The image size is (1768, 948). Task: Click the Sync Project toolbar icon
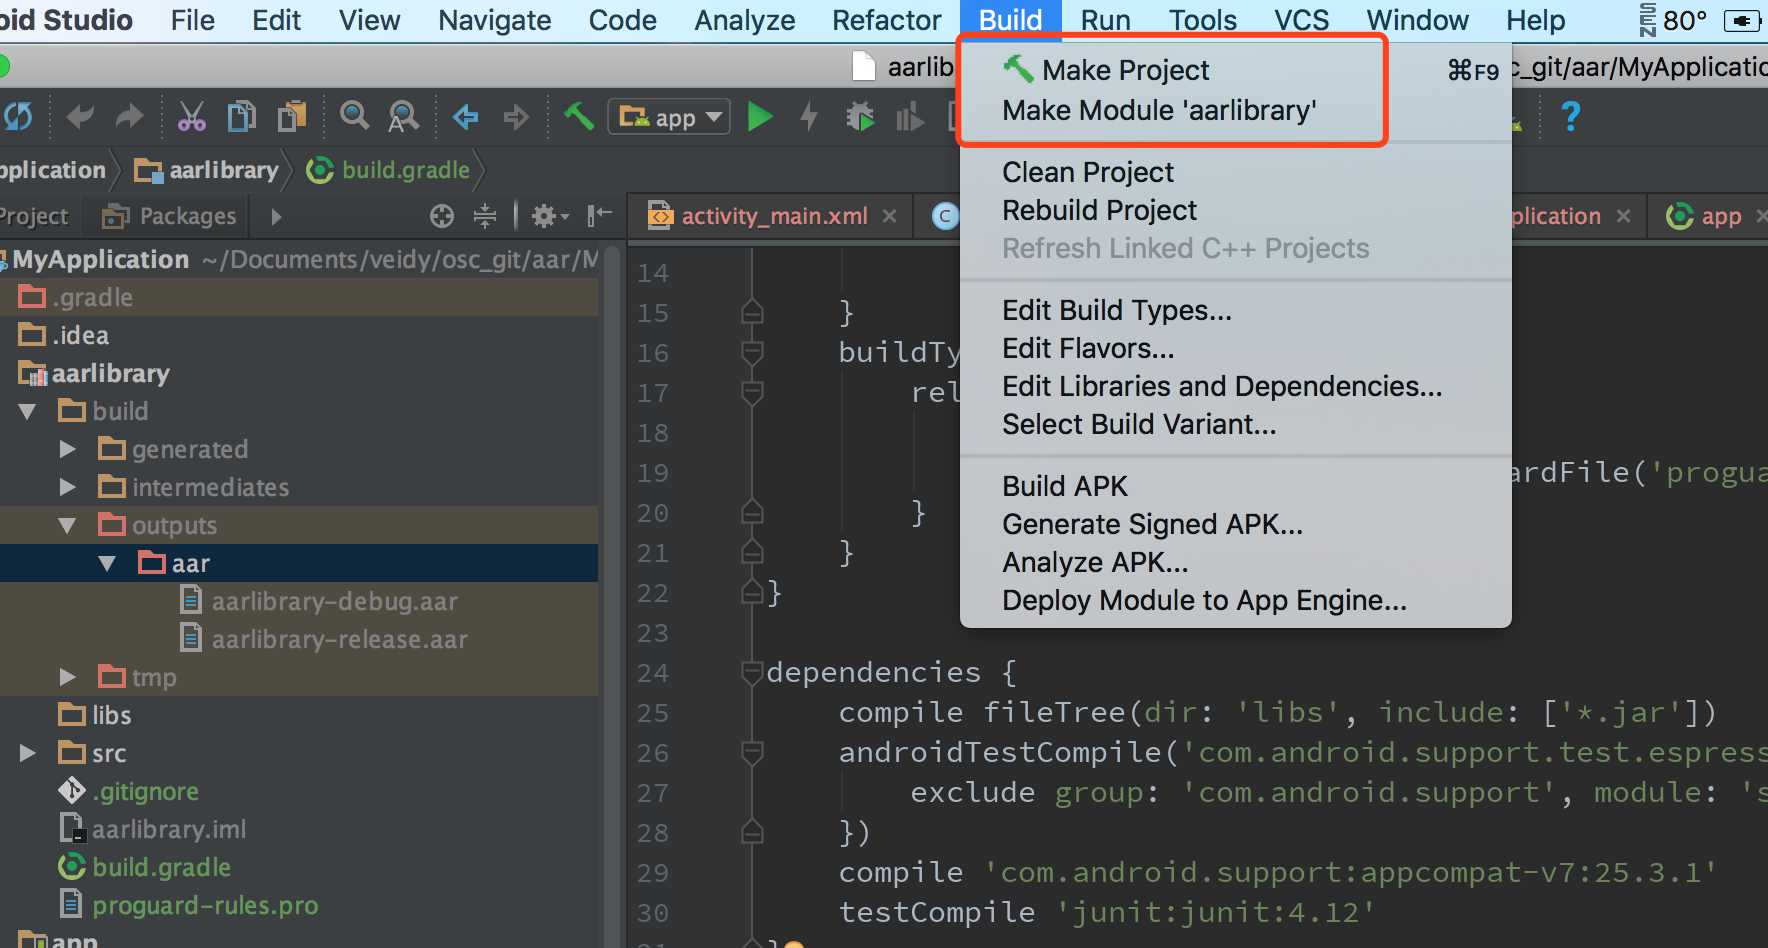[16, 117]
